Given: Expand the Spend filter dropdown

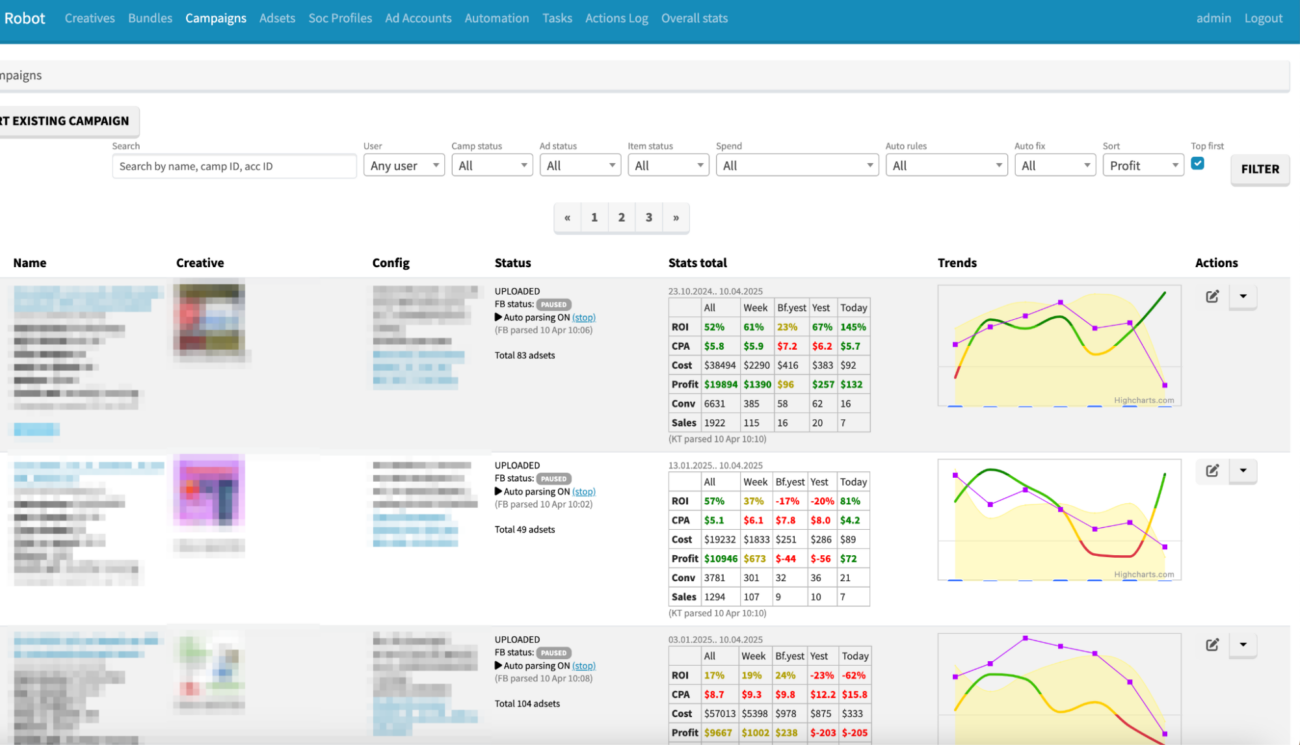Looking at the screenshot, I should (797, 166).
